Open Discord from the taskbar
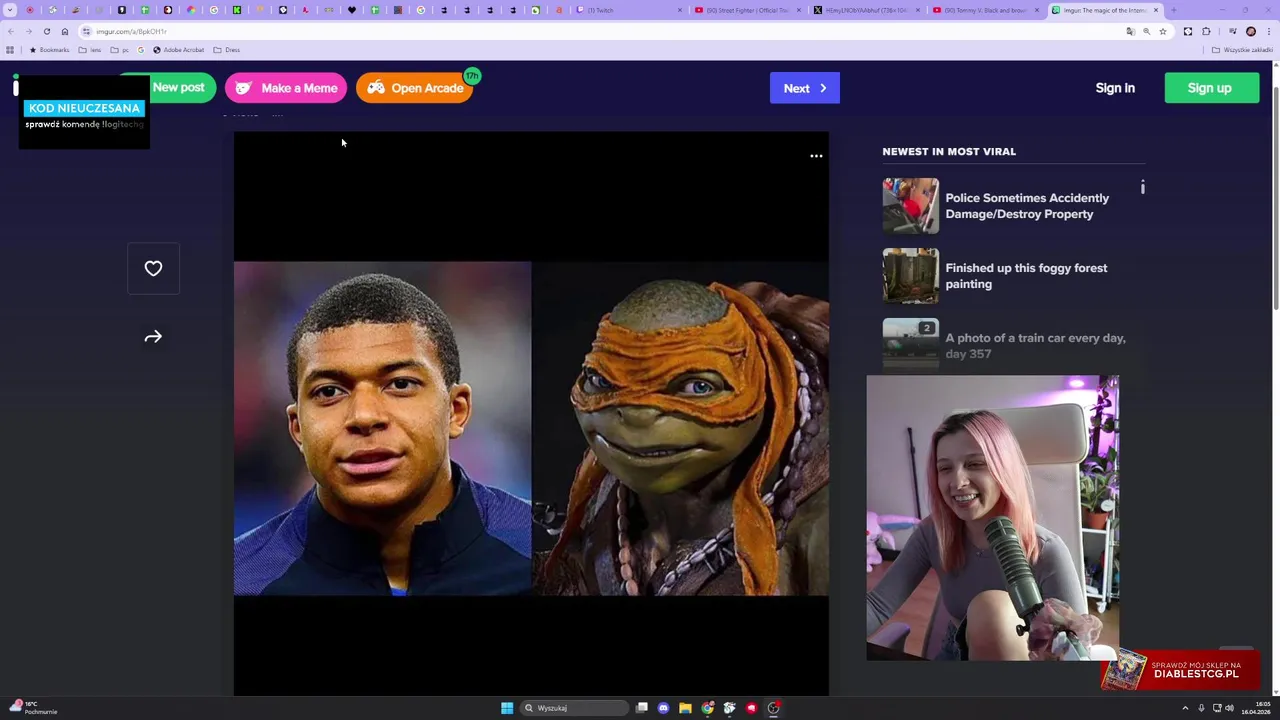Screen dimensions: 1280x720 pyautogui.click(x=663, y=708)
